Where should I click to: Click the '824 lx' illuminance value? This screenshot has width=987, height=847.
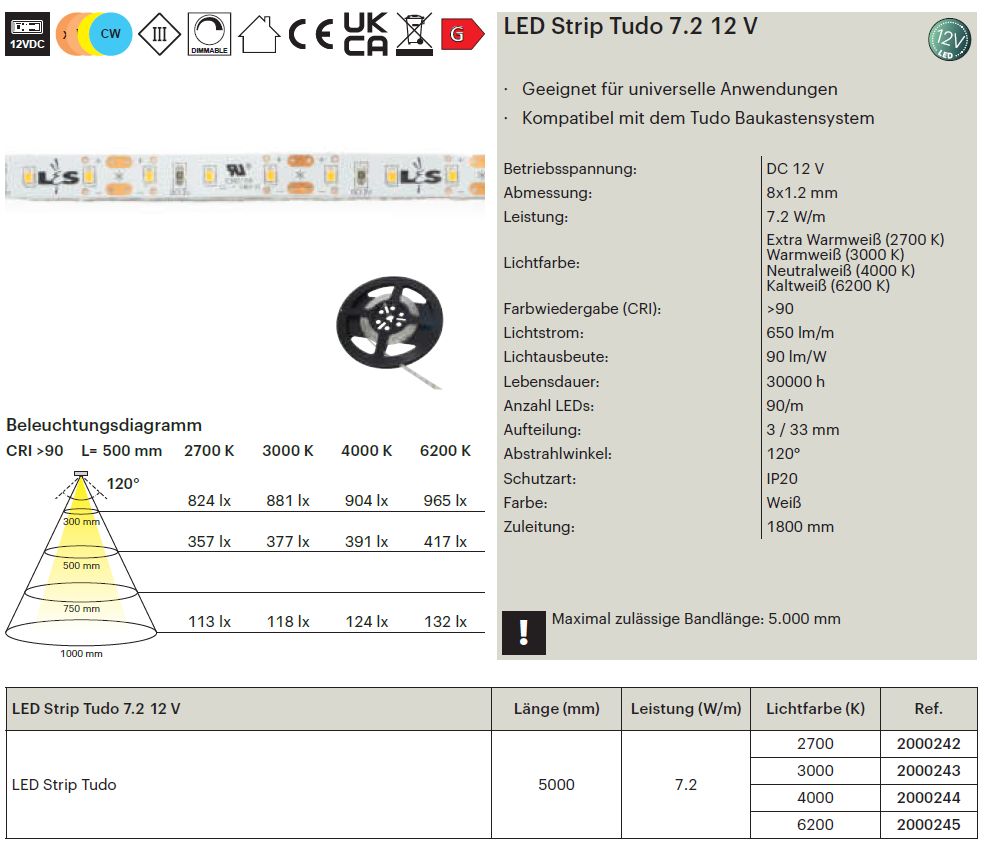pos(209,501)
